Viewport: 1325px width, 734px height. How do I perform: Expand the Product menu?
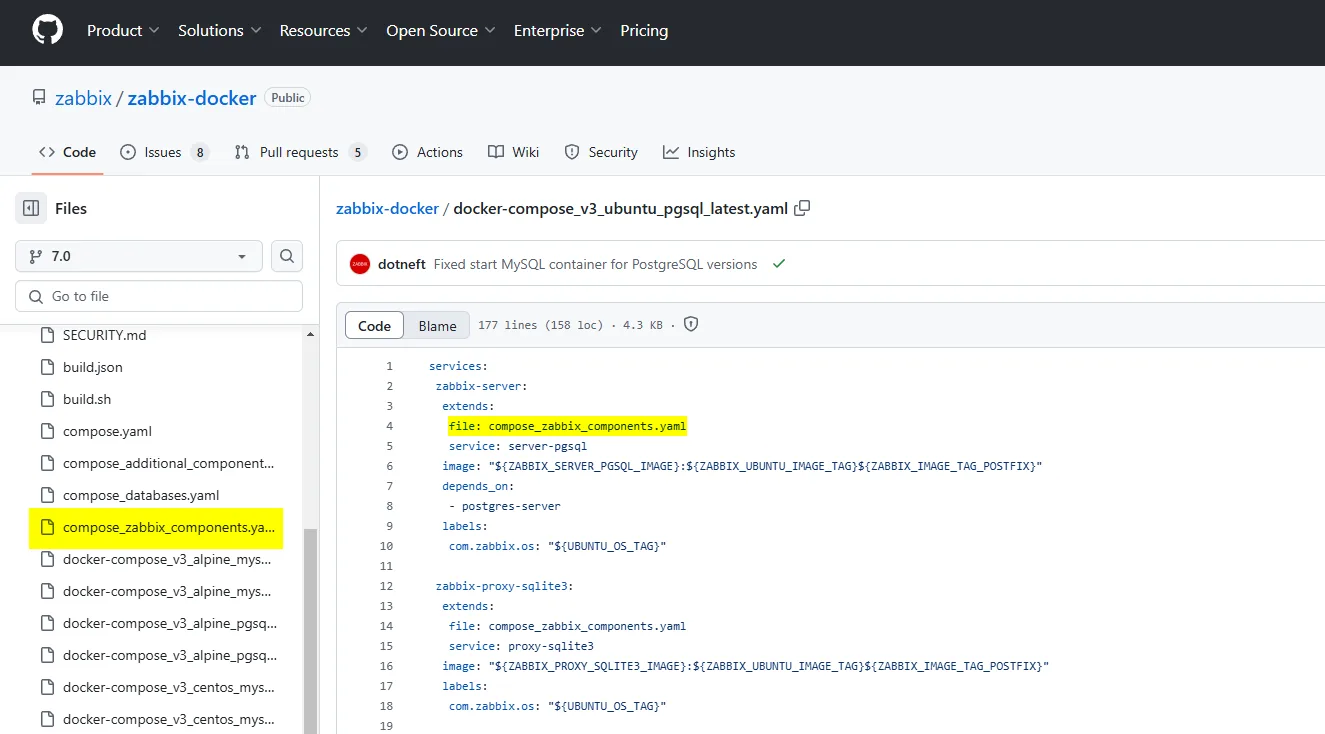[x=123, y=31]
